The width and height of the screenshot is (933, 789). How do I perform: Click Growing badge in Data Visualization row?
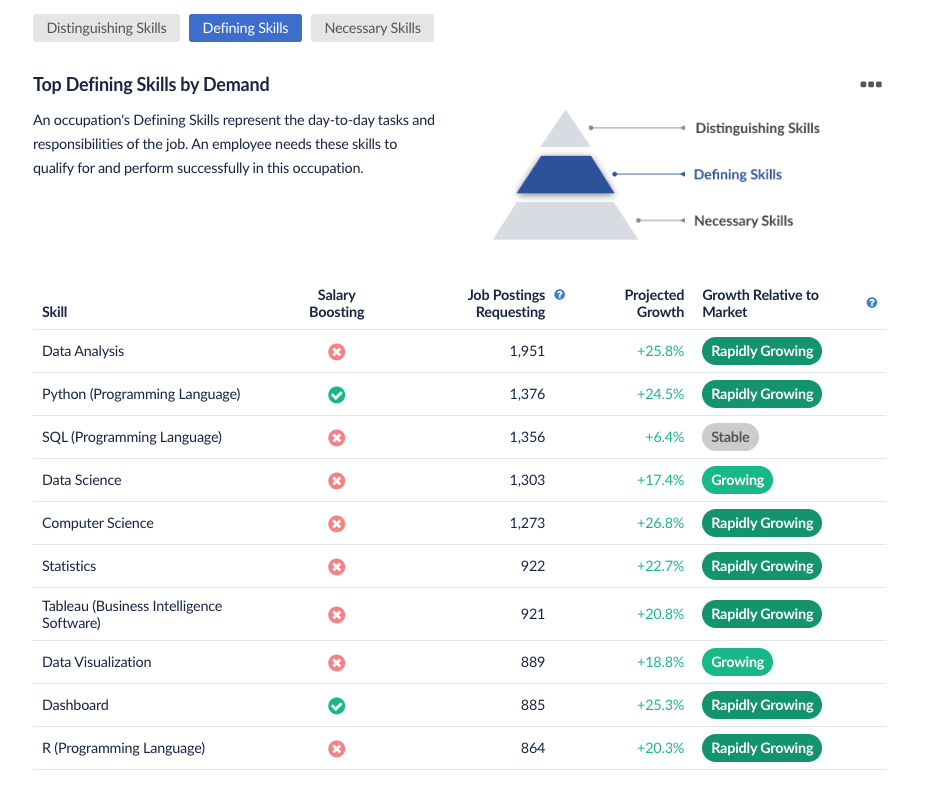(737, 662)
